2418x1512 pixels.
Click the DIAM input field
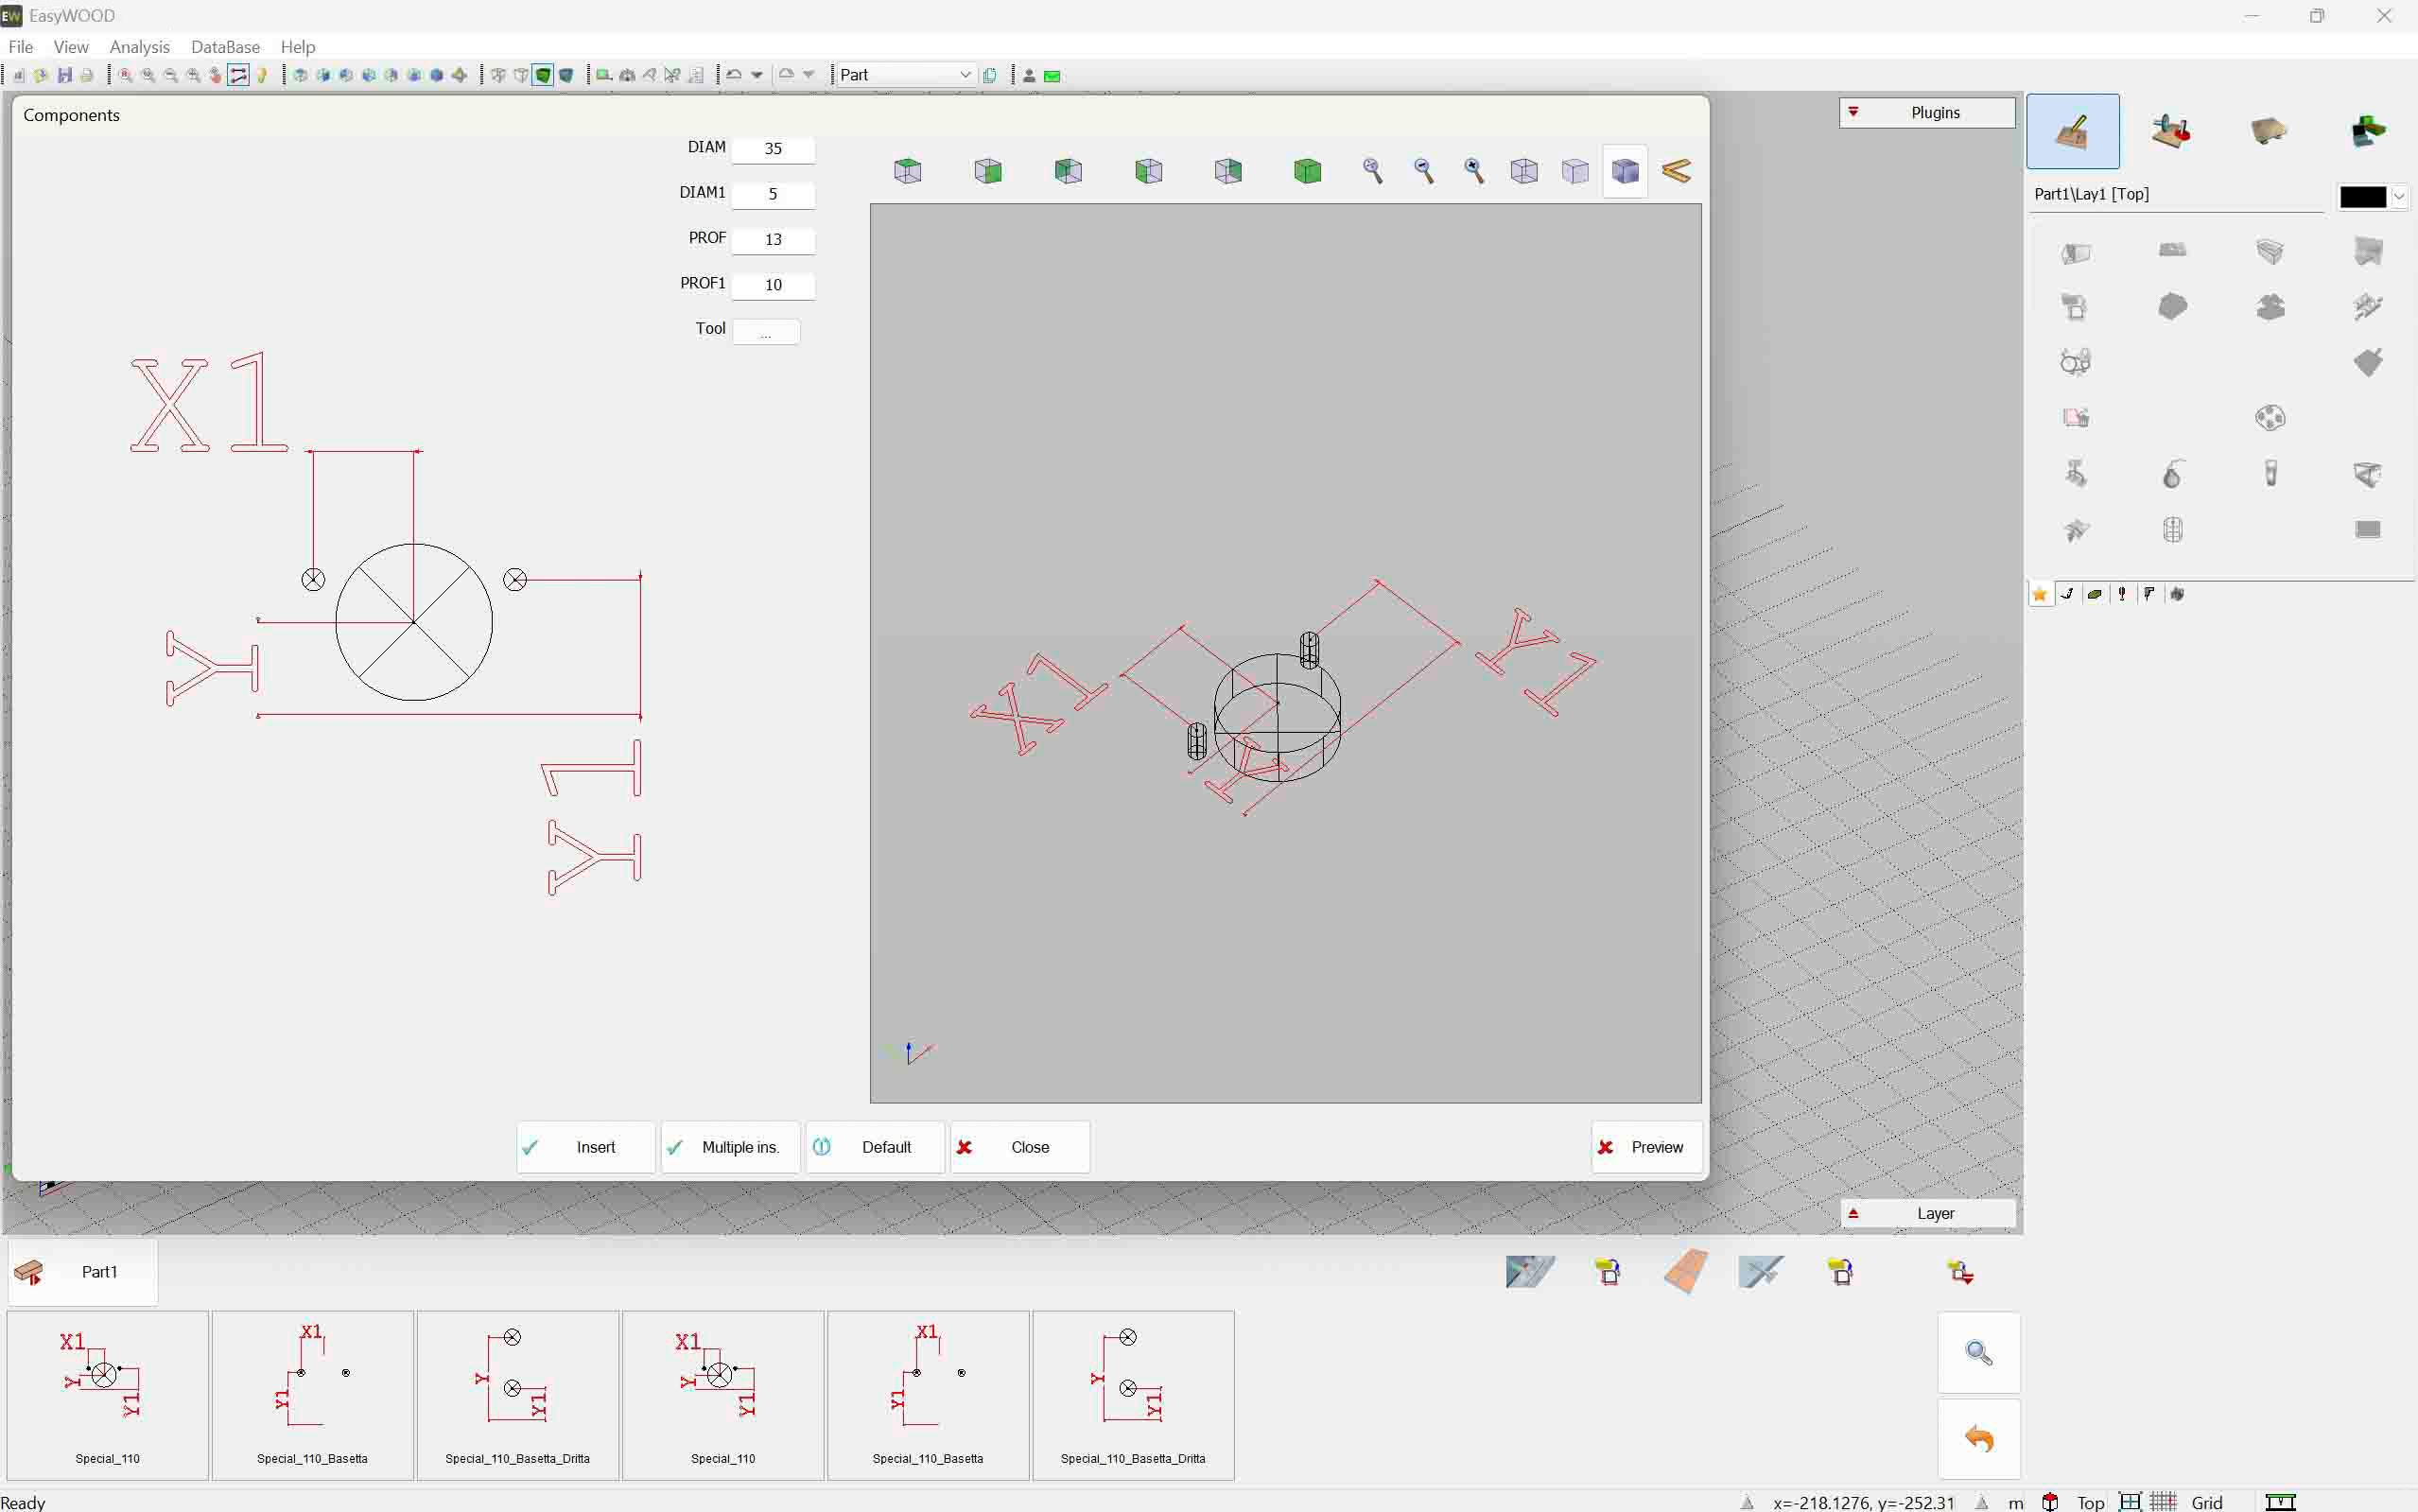773,149
